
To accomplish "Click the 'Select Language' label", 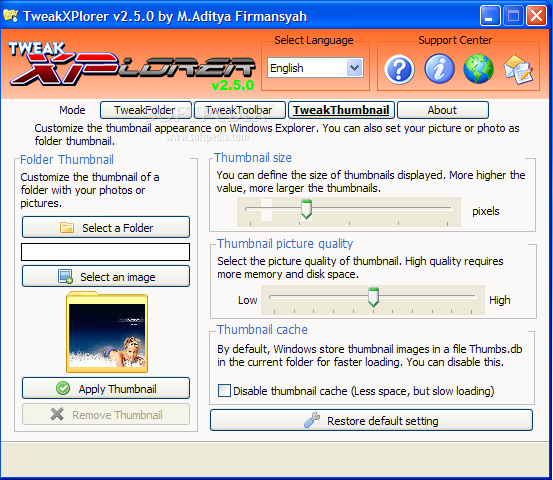I will pyautogui.click(x=314, y=40).
